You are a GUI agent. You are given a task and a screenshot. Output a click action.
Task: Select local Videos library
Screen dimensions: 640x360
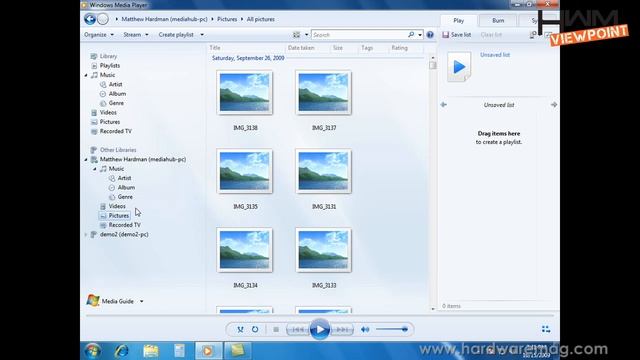tap(108, 113)
